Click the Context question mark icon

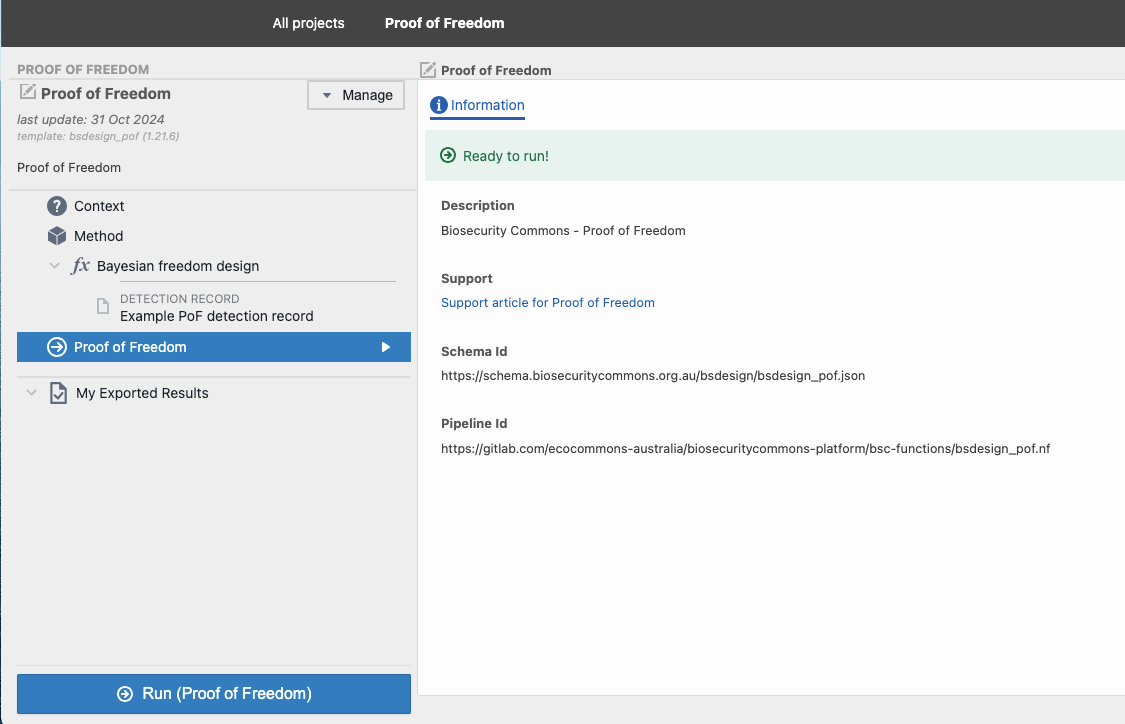(x=57, y=206)
